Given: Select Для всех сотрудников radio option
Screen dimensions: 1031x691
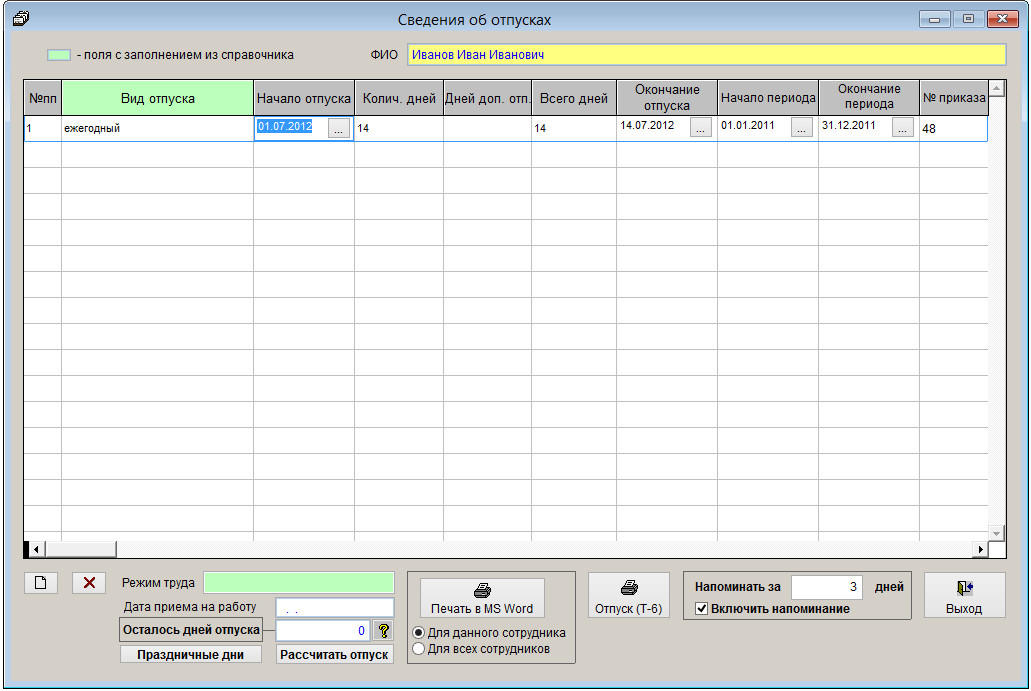Looking at the screenshot, I should click(418, 649).
